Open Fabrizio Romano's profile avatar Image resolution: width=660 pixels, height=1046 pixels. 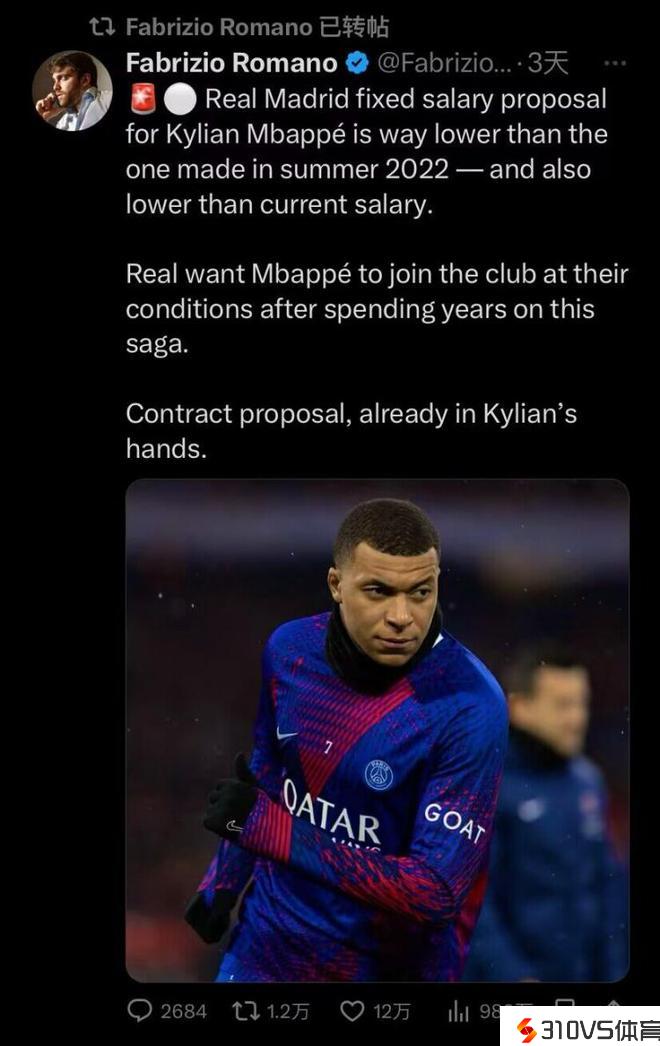(72, 91)
